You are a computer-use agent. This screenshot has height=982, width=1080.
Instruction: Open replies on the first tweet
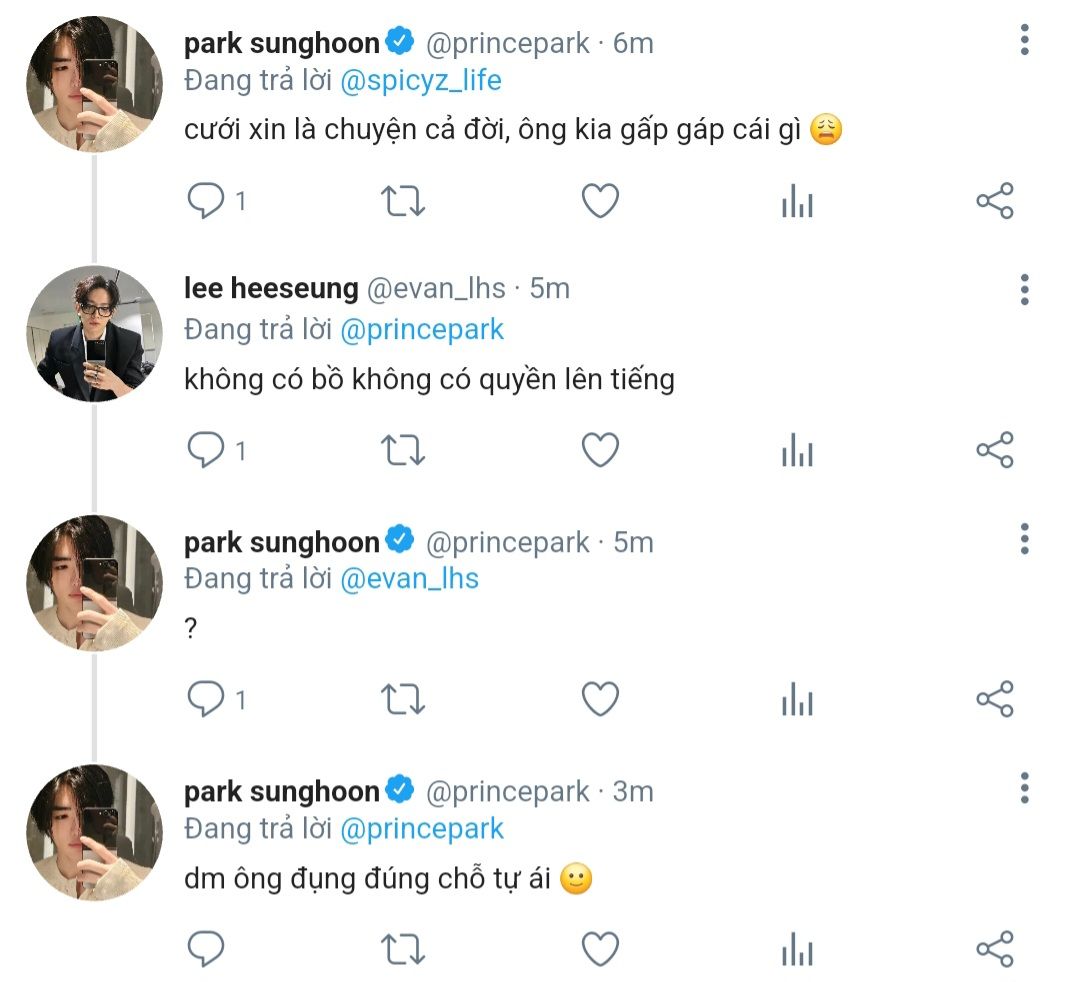point(207,202)
